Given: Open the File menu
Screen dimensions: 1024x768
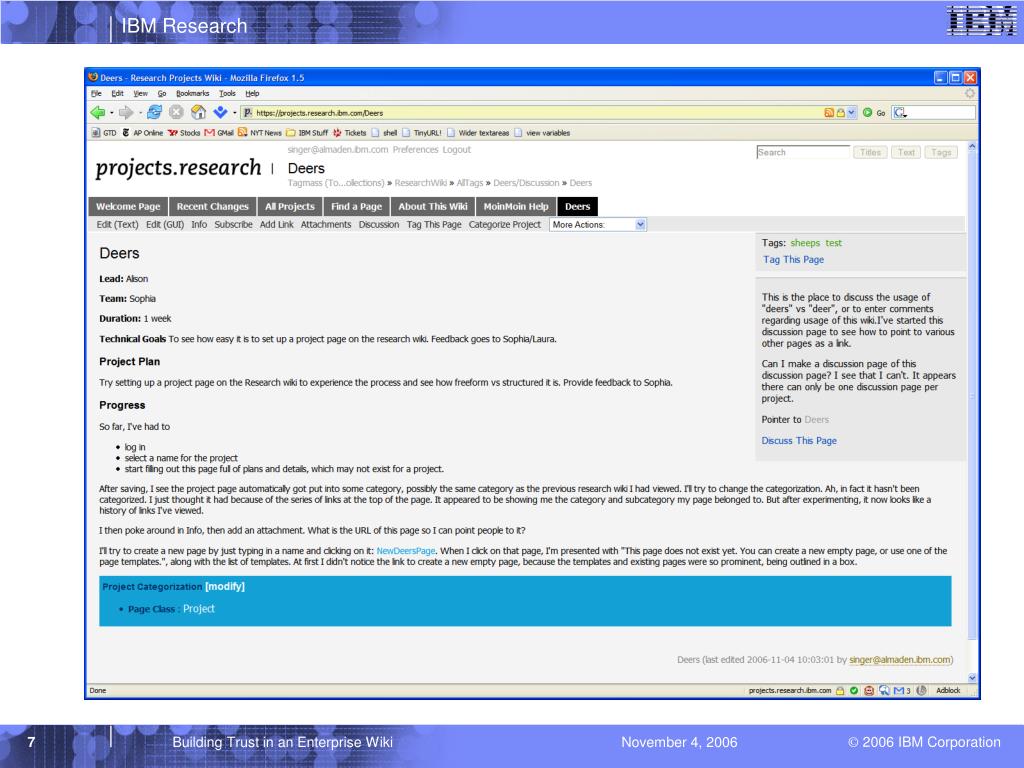Looking at the screenshot, I should pyautogui.click(x=96, y=93).
